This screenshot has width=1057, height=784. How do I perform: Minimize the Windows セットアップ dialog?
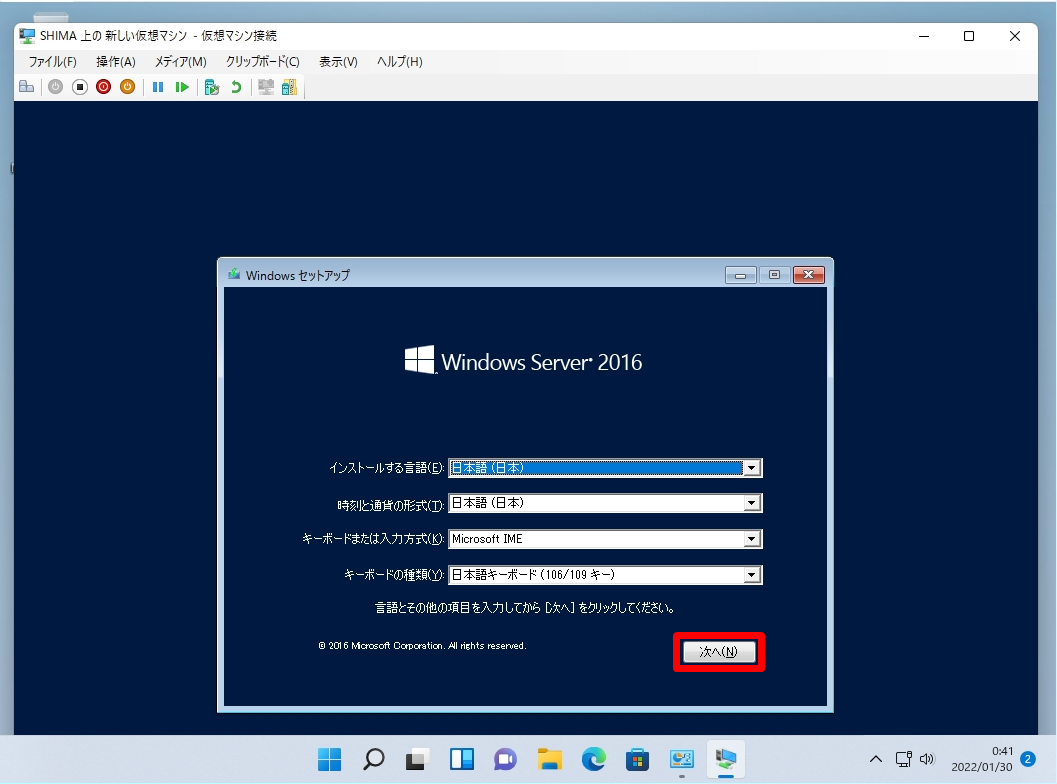click(740, 275)
